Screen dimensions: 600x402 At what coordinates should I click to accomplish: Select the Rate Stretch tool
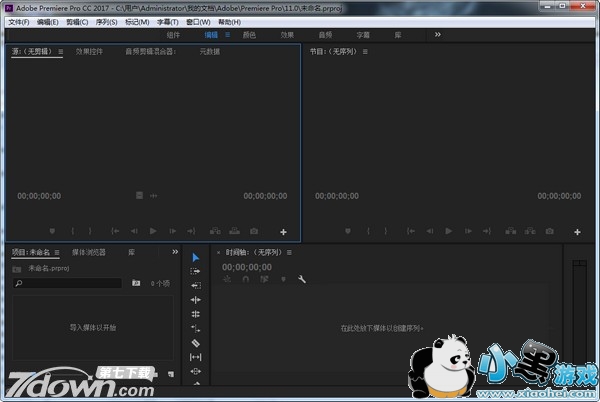tap(196, 314)
